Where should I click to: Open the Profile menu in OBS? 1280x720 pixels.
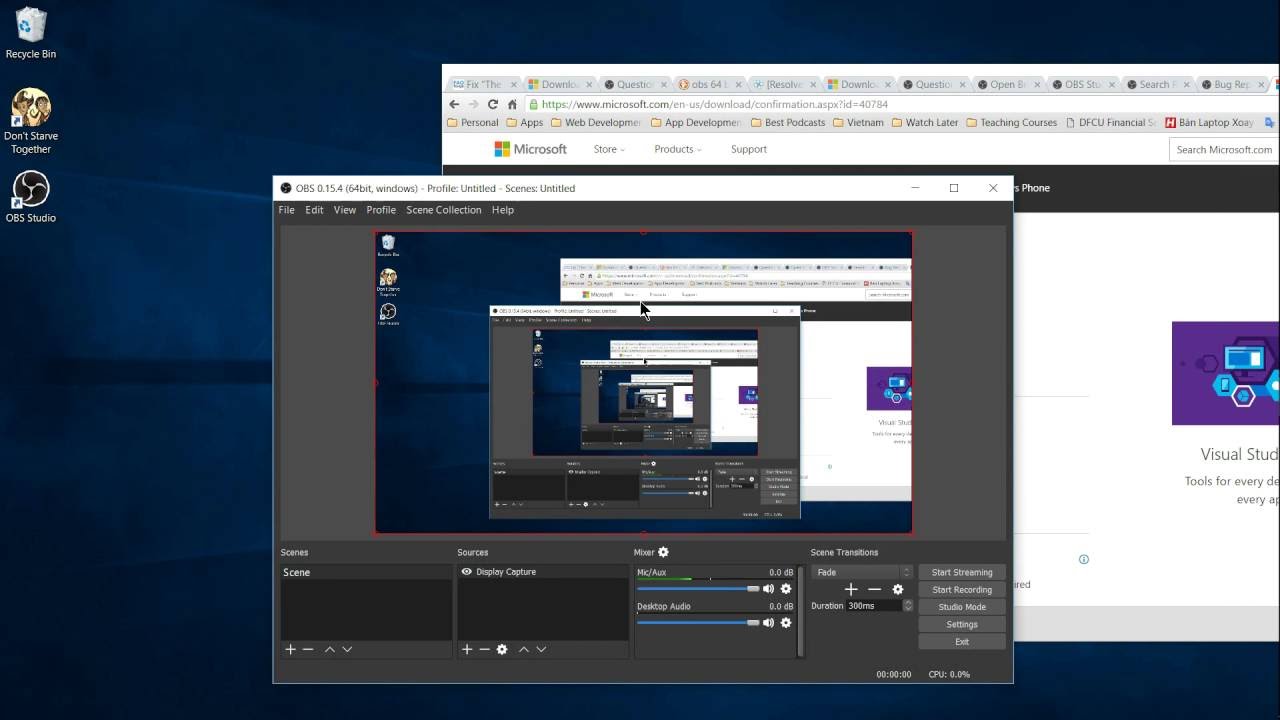[381, 210]
